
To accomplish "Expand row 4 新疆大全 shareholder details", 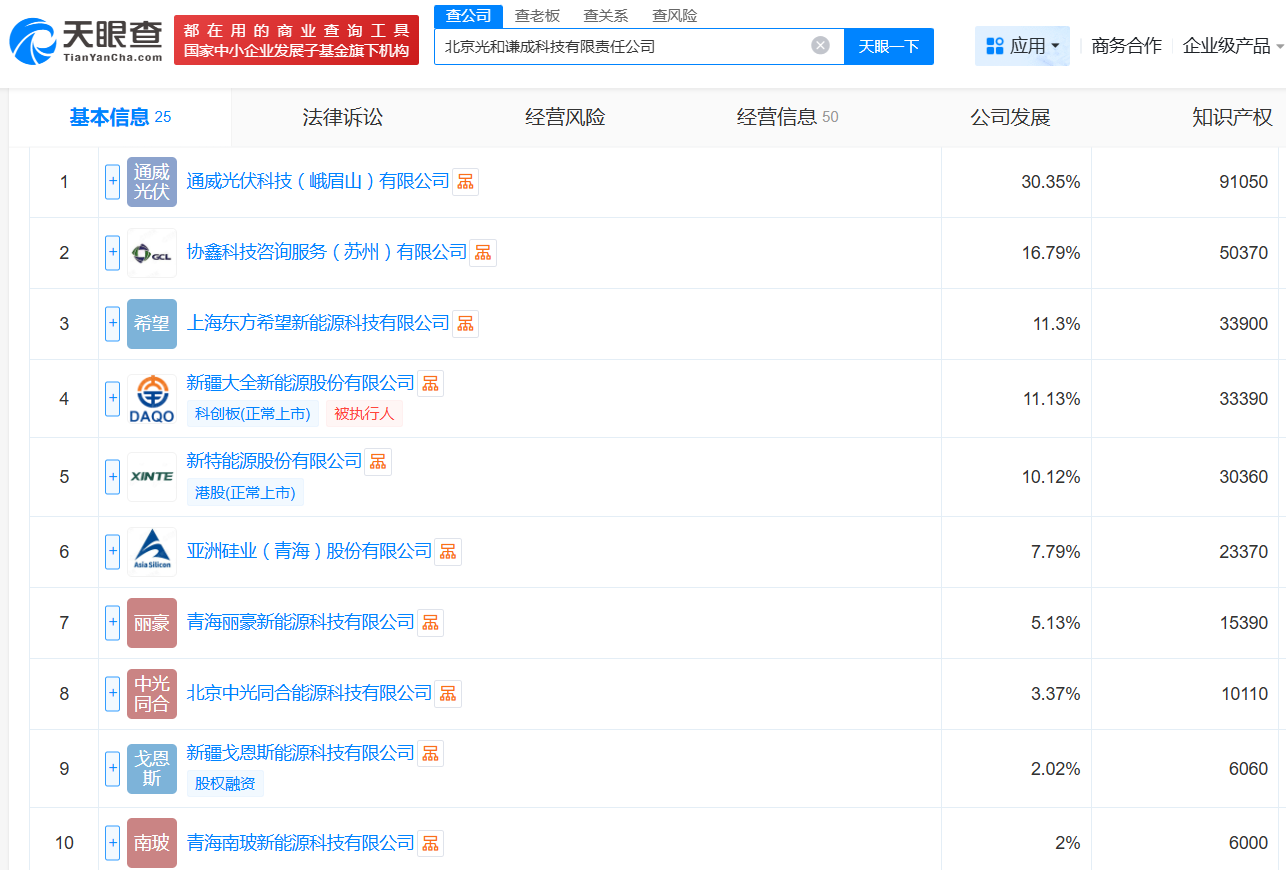I will 113,399.
